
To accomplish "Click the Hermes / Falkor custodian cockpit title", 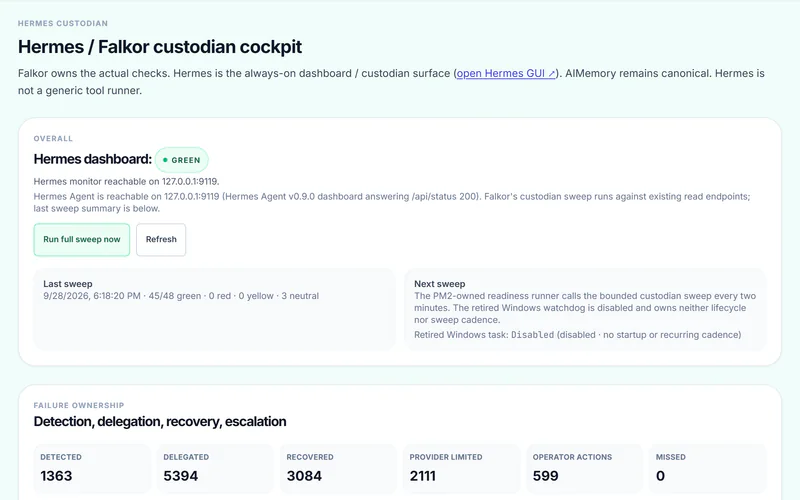I will coord(160,47).
